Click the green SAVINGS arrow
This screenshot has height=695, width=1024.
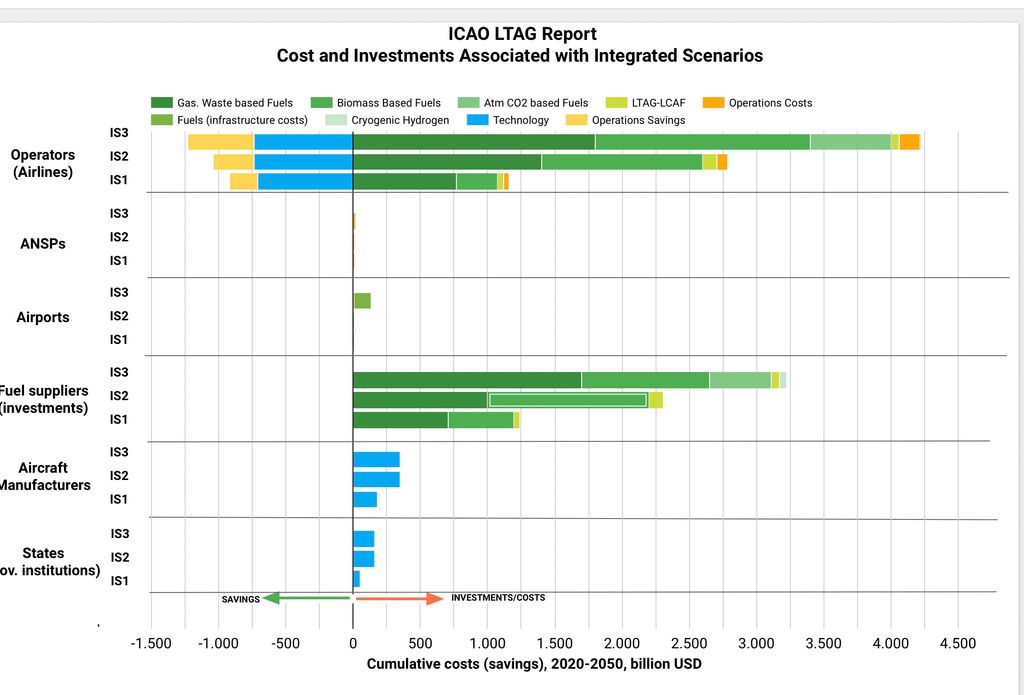point(306,598)
